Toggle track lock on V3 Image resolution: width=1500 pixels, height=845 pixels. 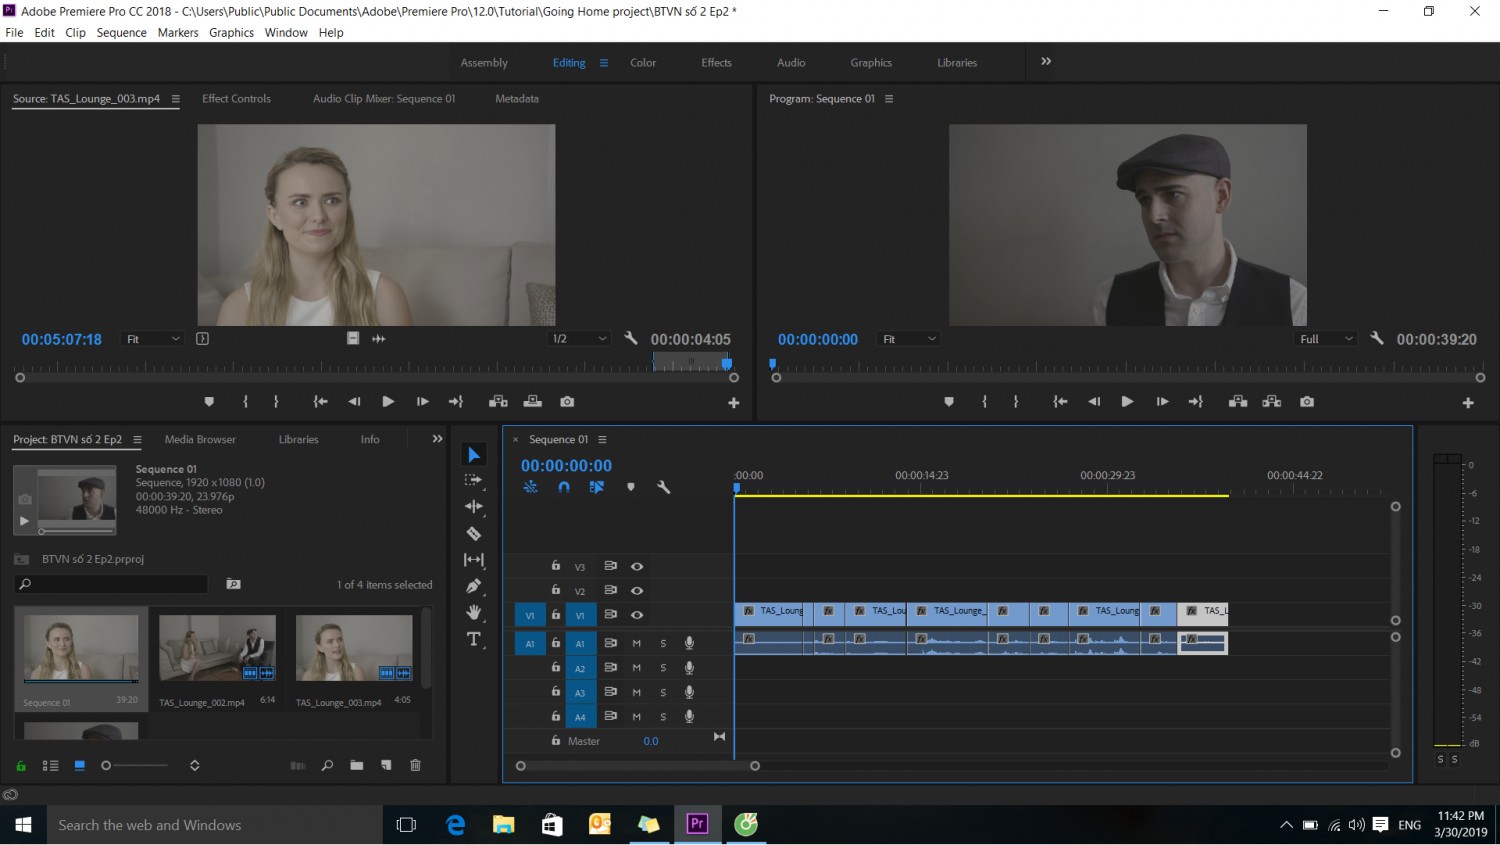point(556,565)
